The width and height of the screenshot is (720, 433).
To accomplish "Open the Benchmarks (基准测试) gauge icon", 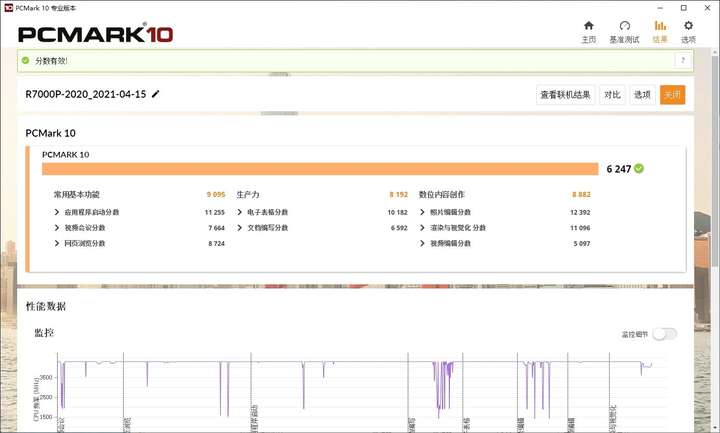I will tap(624, 26).
